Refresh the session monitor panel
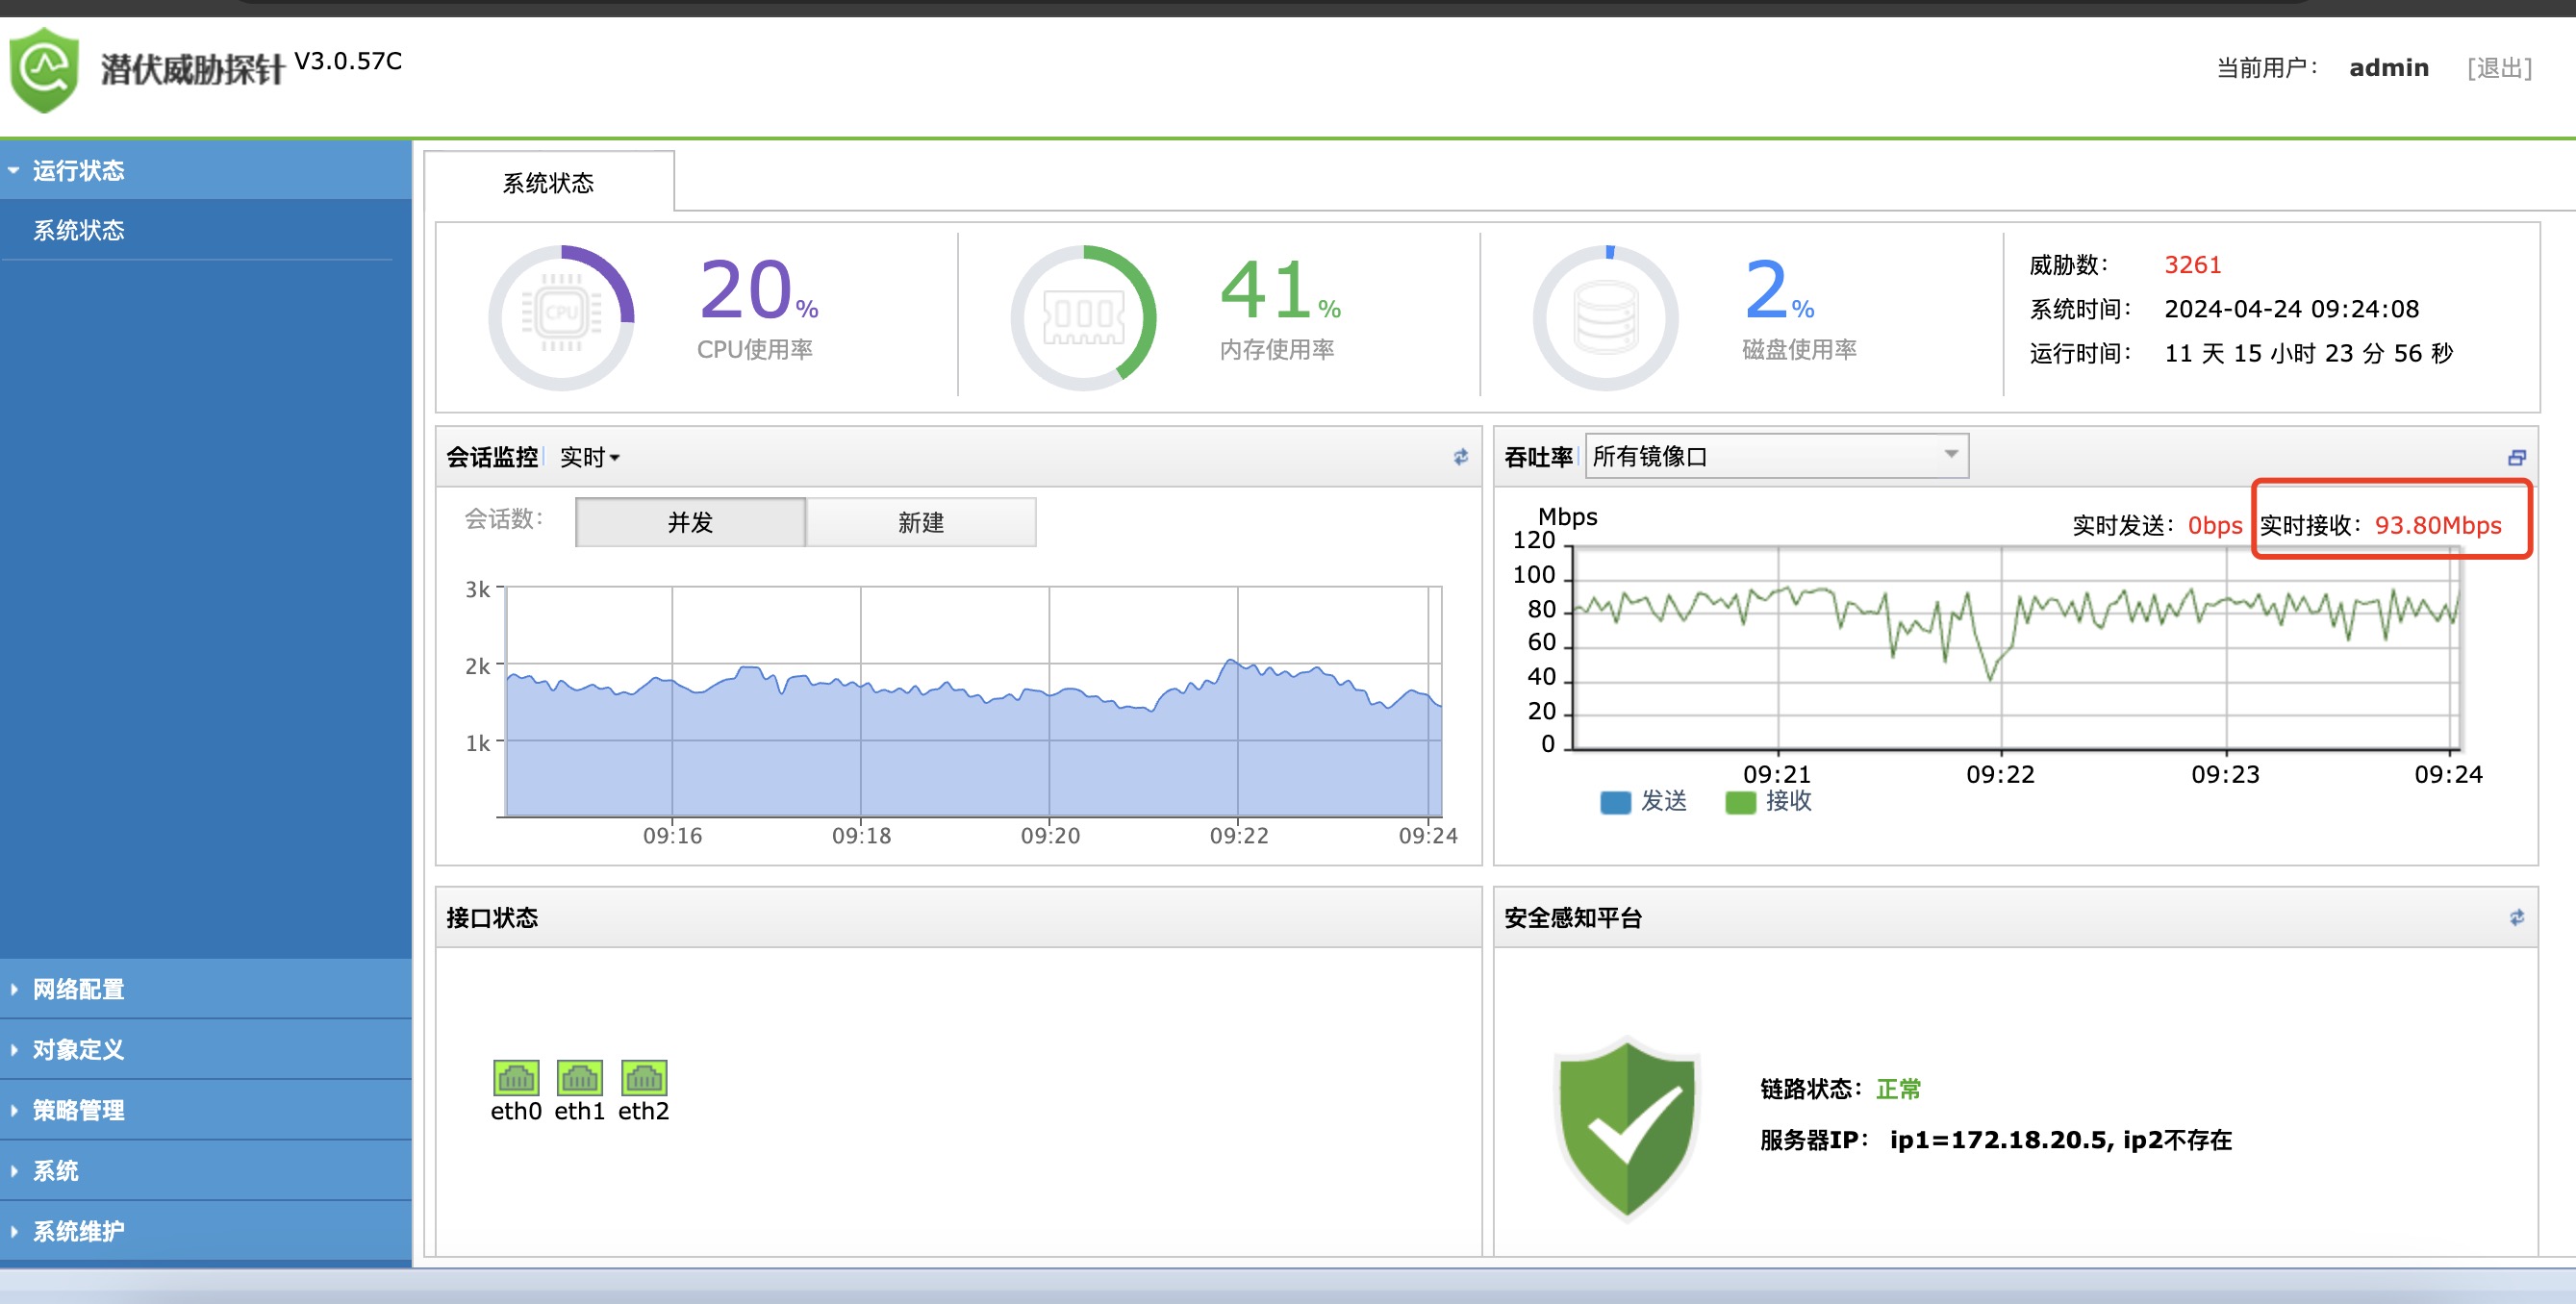2576x1304 pixels. click(x=1461, y=457)
